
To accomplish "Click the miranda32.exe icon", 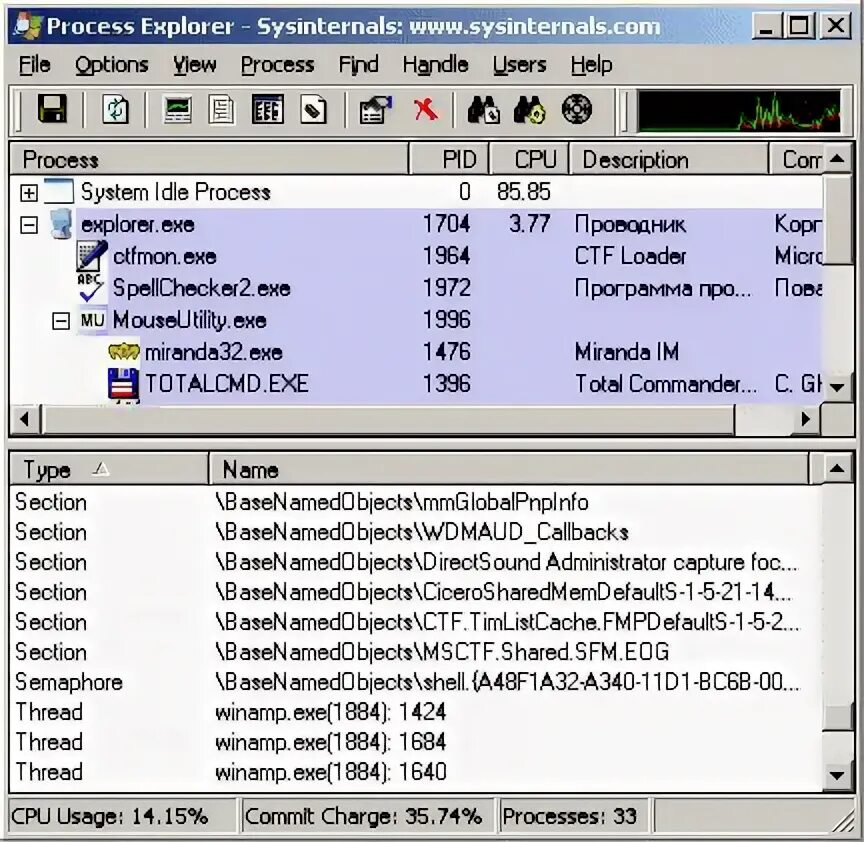I will (123, 352).
